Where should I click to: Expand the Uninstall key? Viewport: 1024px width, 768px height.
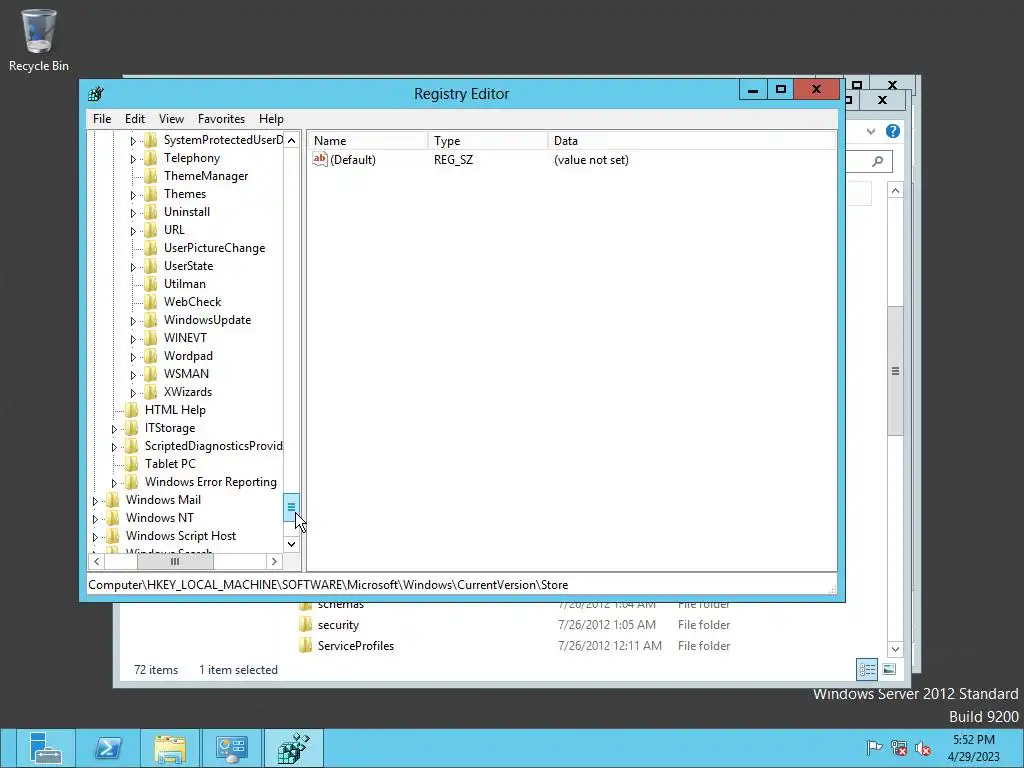[133, 212]
